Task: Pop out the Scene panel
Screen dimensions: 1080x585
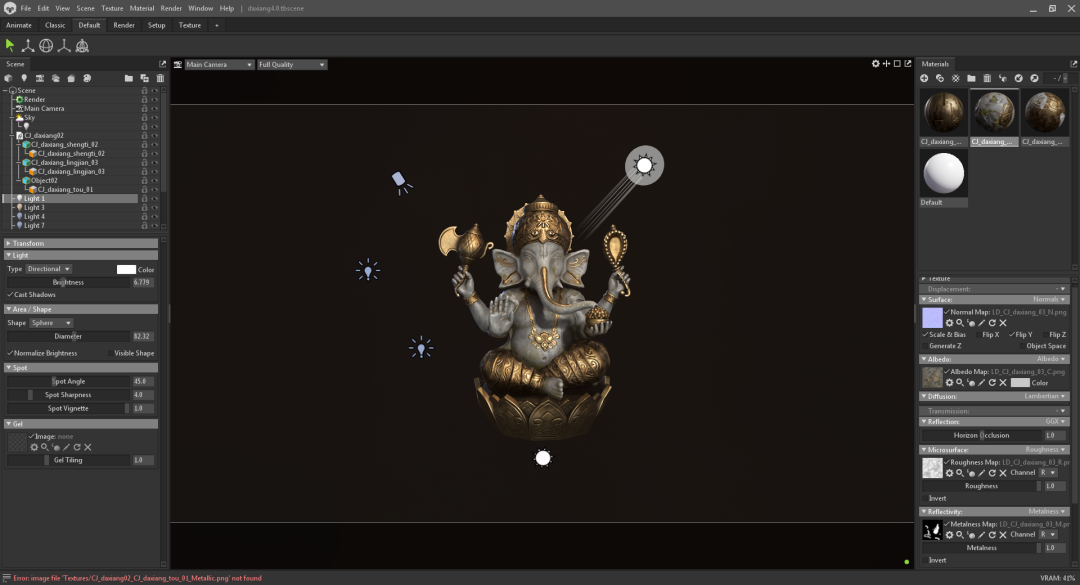Action: pyautogui.click(x=163, y=64)
